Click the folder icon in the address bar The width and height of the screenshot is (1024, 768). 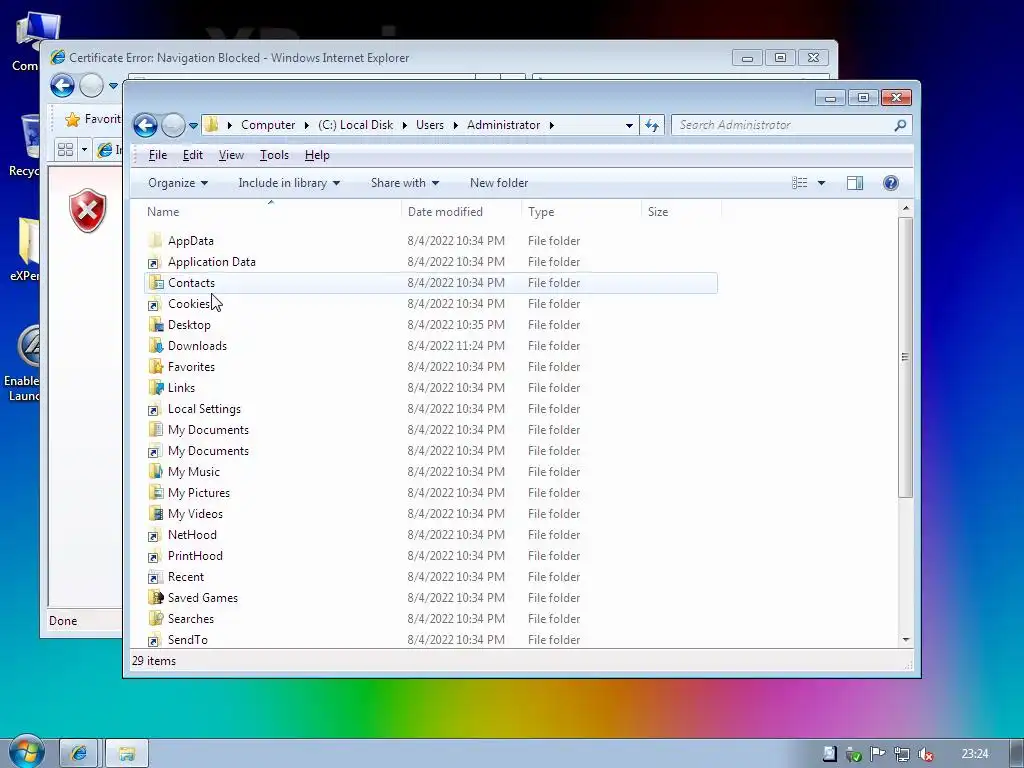(x=211, y=125)
